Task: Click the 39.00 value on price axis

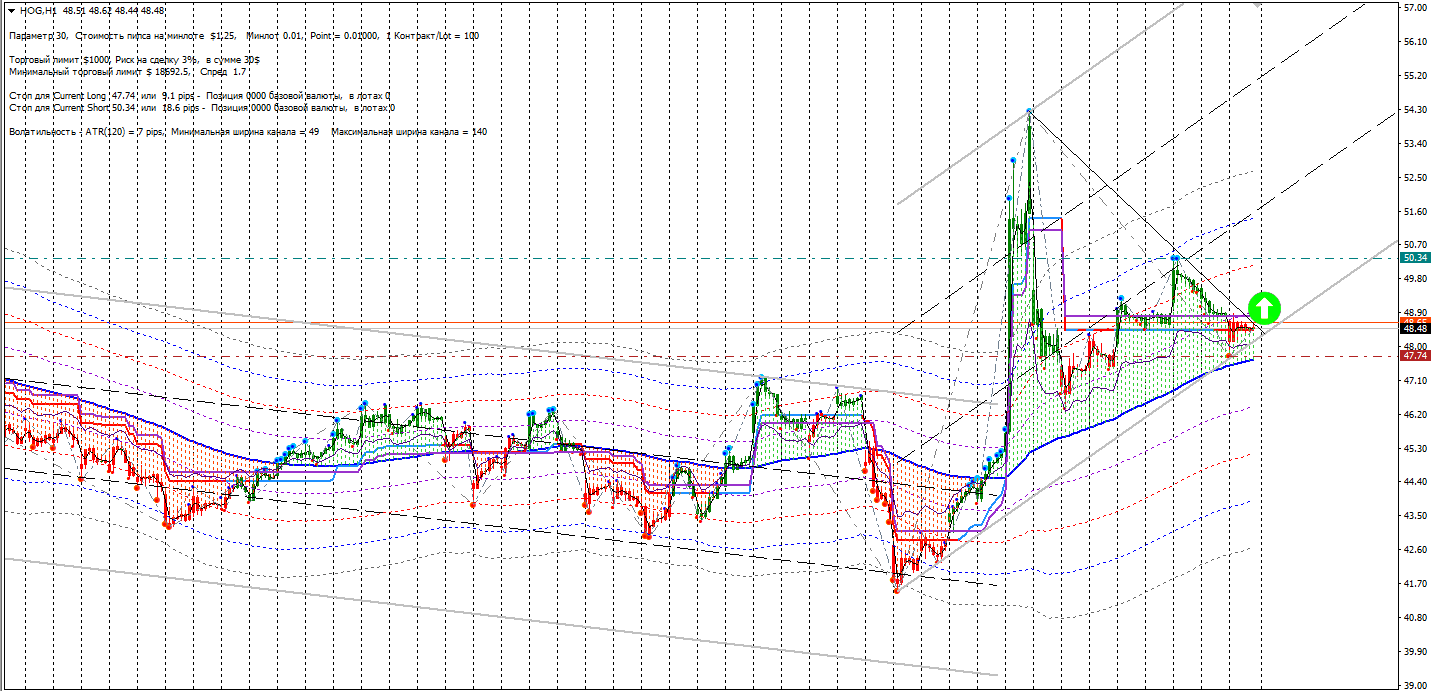Action: [x=1415, y=686]
